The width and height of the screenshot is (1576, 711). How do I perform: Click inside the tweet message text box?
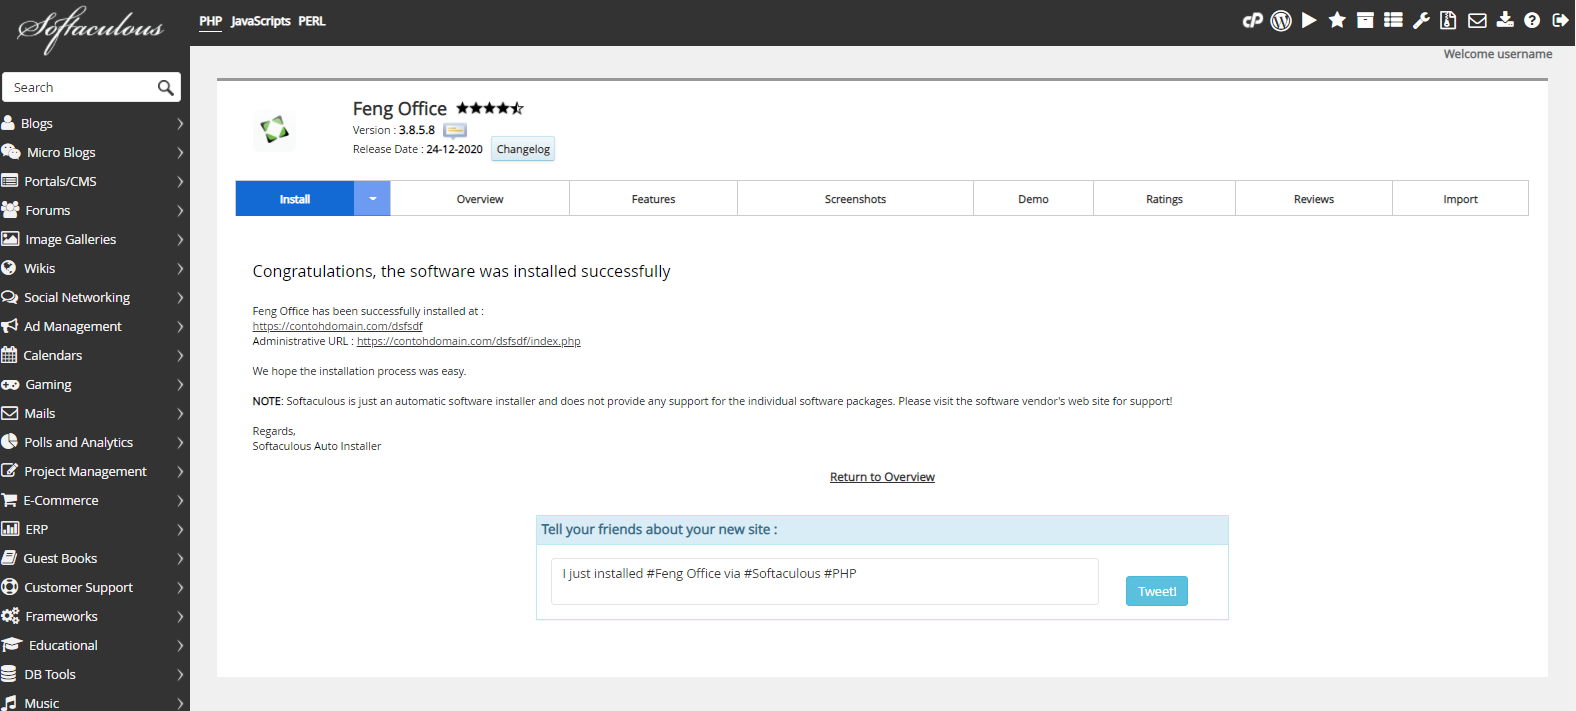coord(824,581)
